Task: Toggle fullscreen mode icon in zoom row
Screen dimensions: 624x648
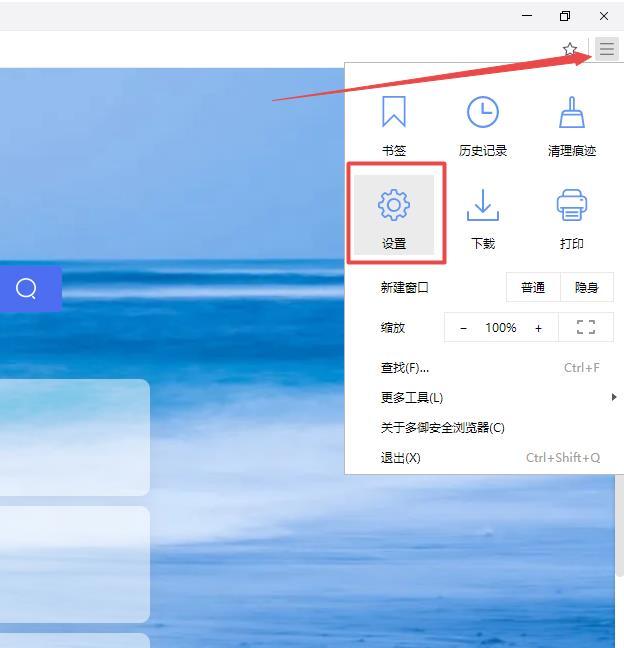Action: point(586,327)
